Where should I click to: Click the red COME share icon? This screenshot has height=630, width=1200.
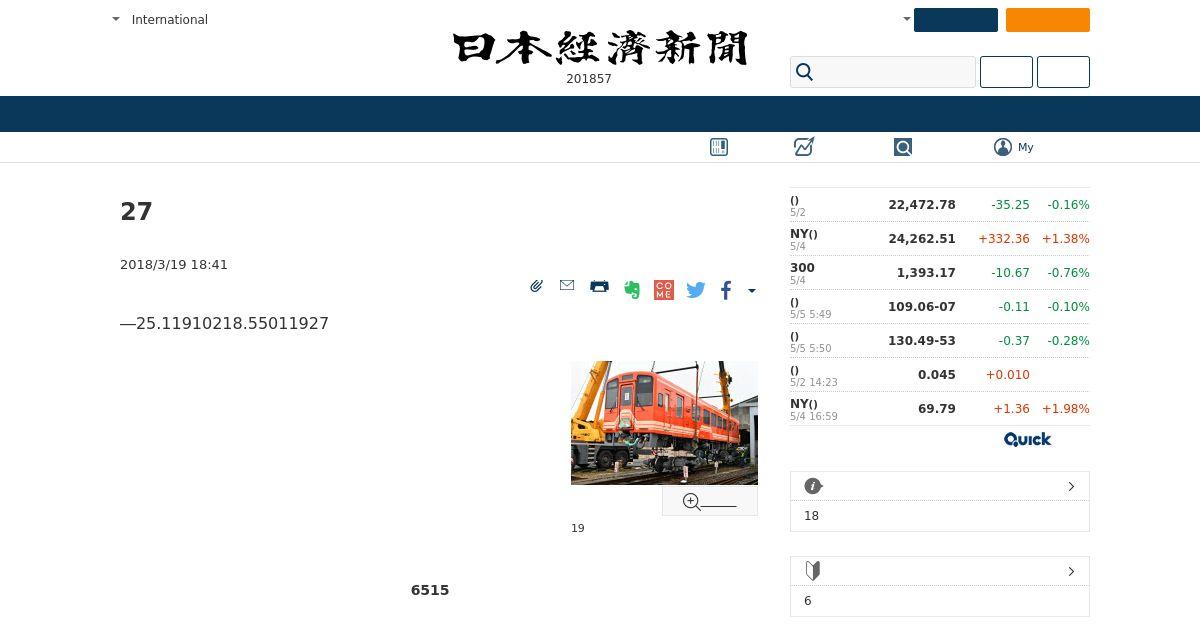tap(664, 290)
